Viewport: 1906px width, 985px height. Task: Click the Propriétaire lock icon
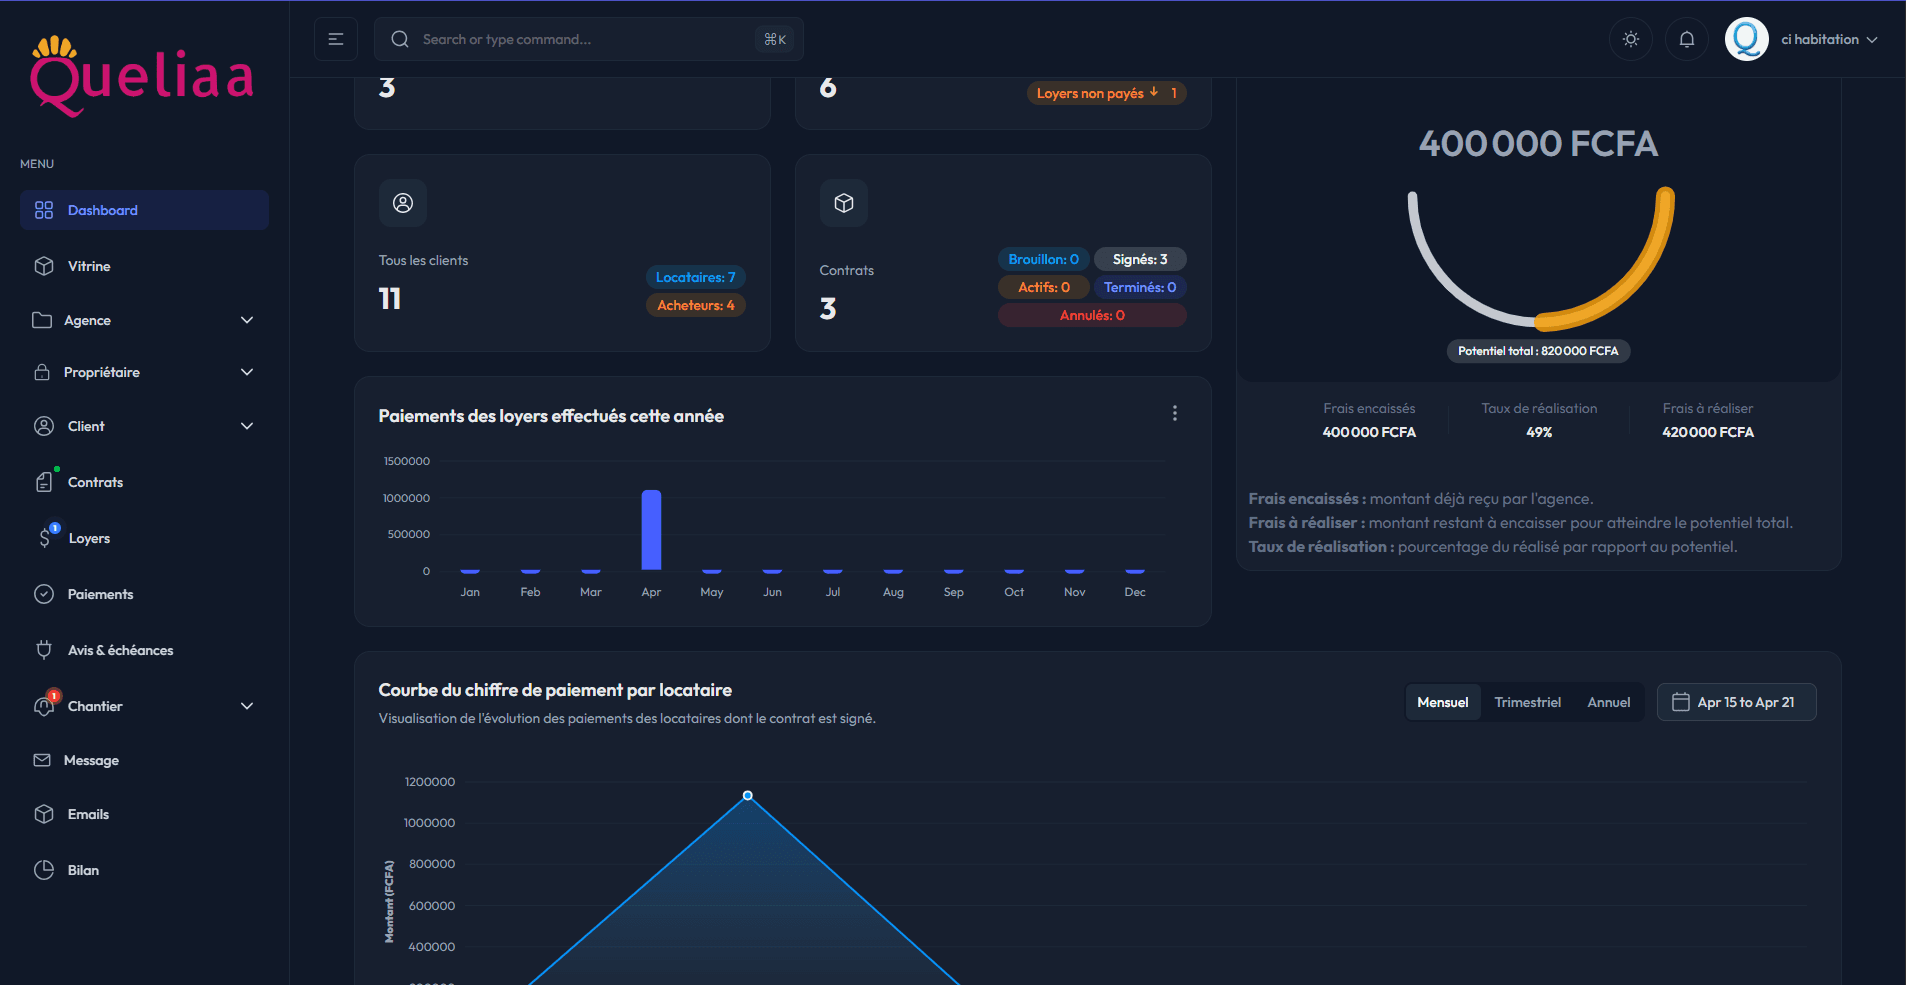click(42, 372)
